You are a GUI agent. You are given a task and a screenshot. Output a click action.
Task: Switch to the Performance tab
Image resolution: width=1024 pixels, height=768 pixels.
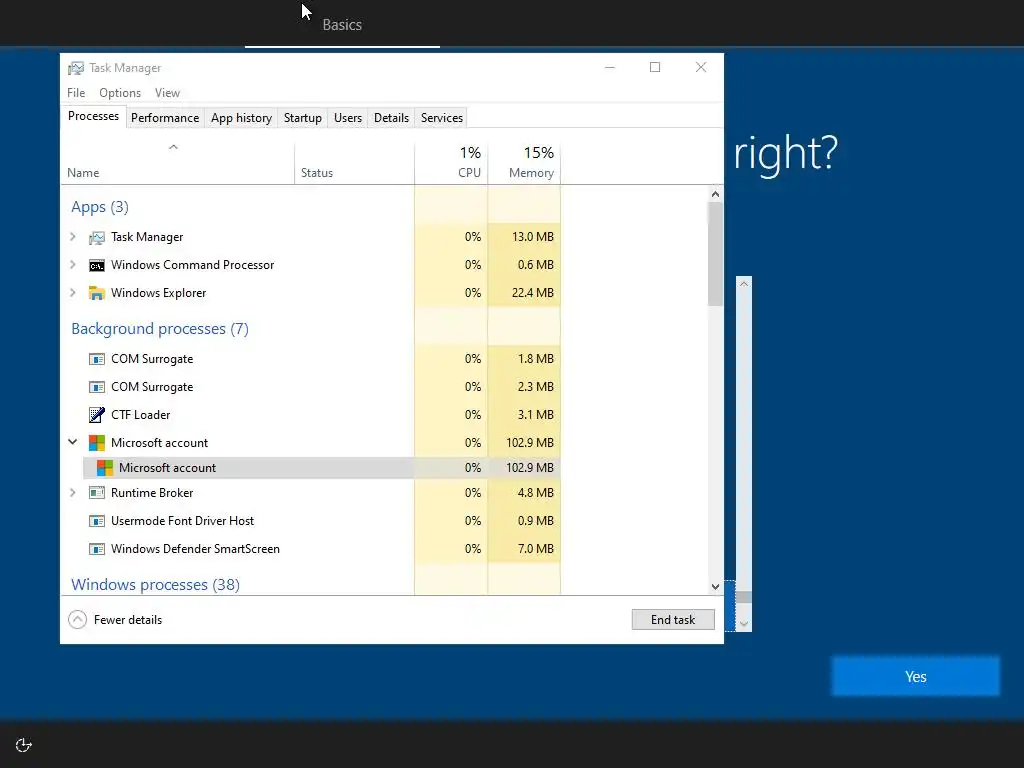[165, 118]
